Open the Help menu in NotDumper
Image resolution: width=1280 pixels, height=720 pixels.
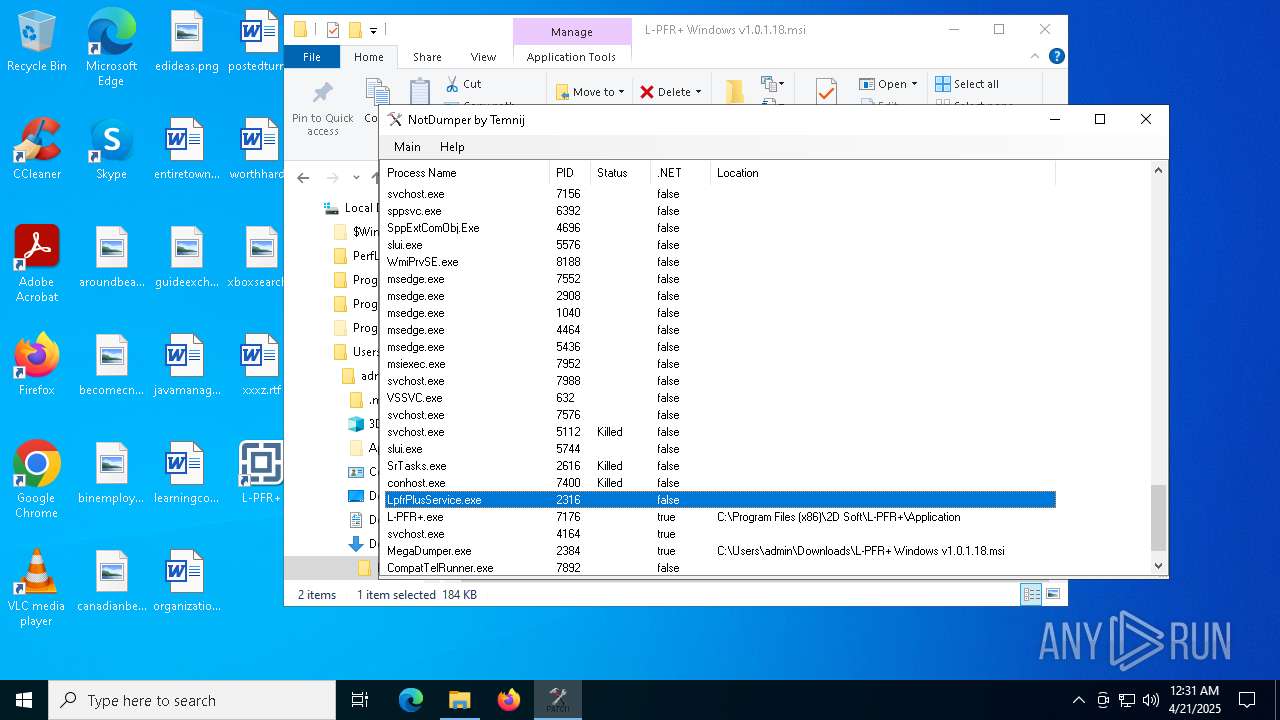pos(452,147)
